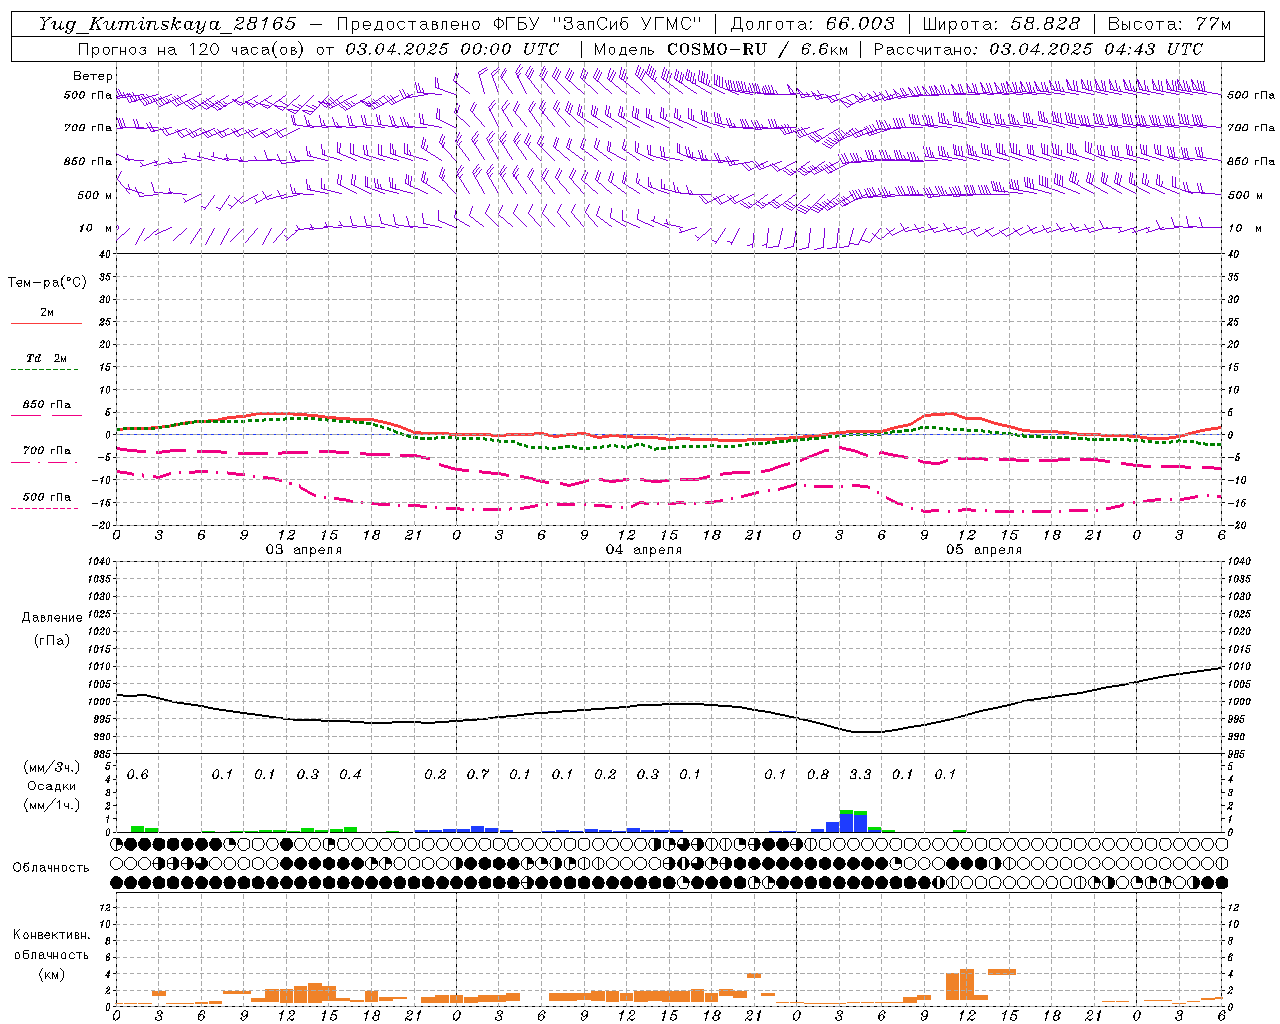The height and width of the screenshot is (1024, 1280).
Task: Click the 850 гПа temperature legend entry
Action: pyautogui.click(x=47, y=404)
